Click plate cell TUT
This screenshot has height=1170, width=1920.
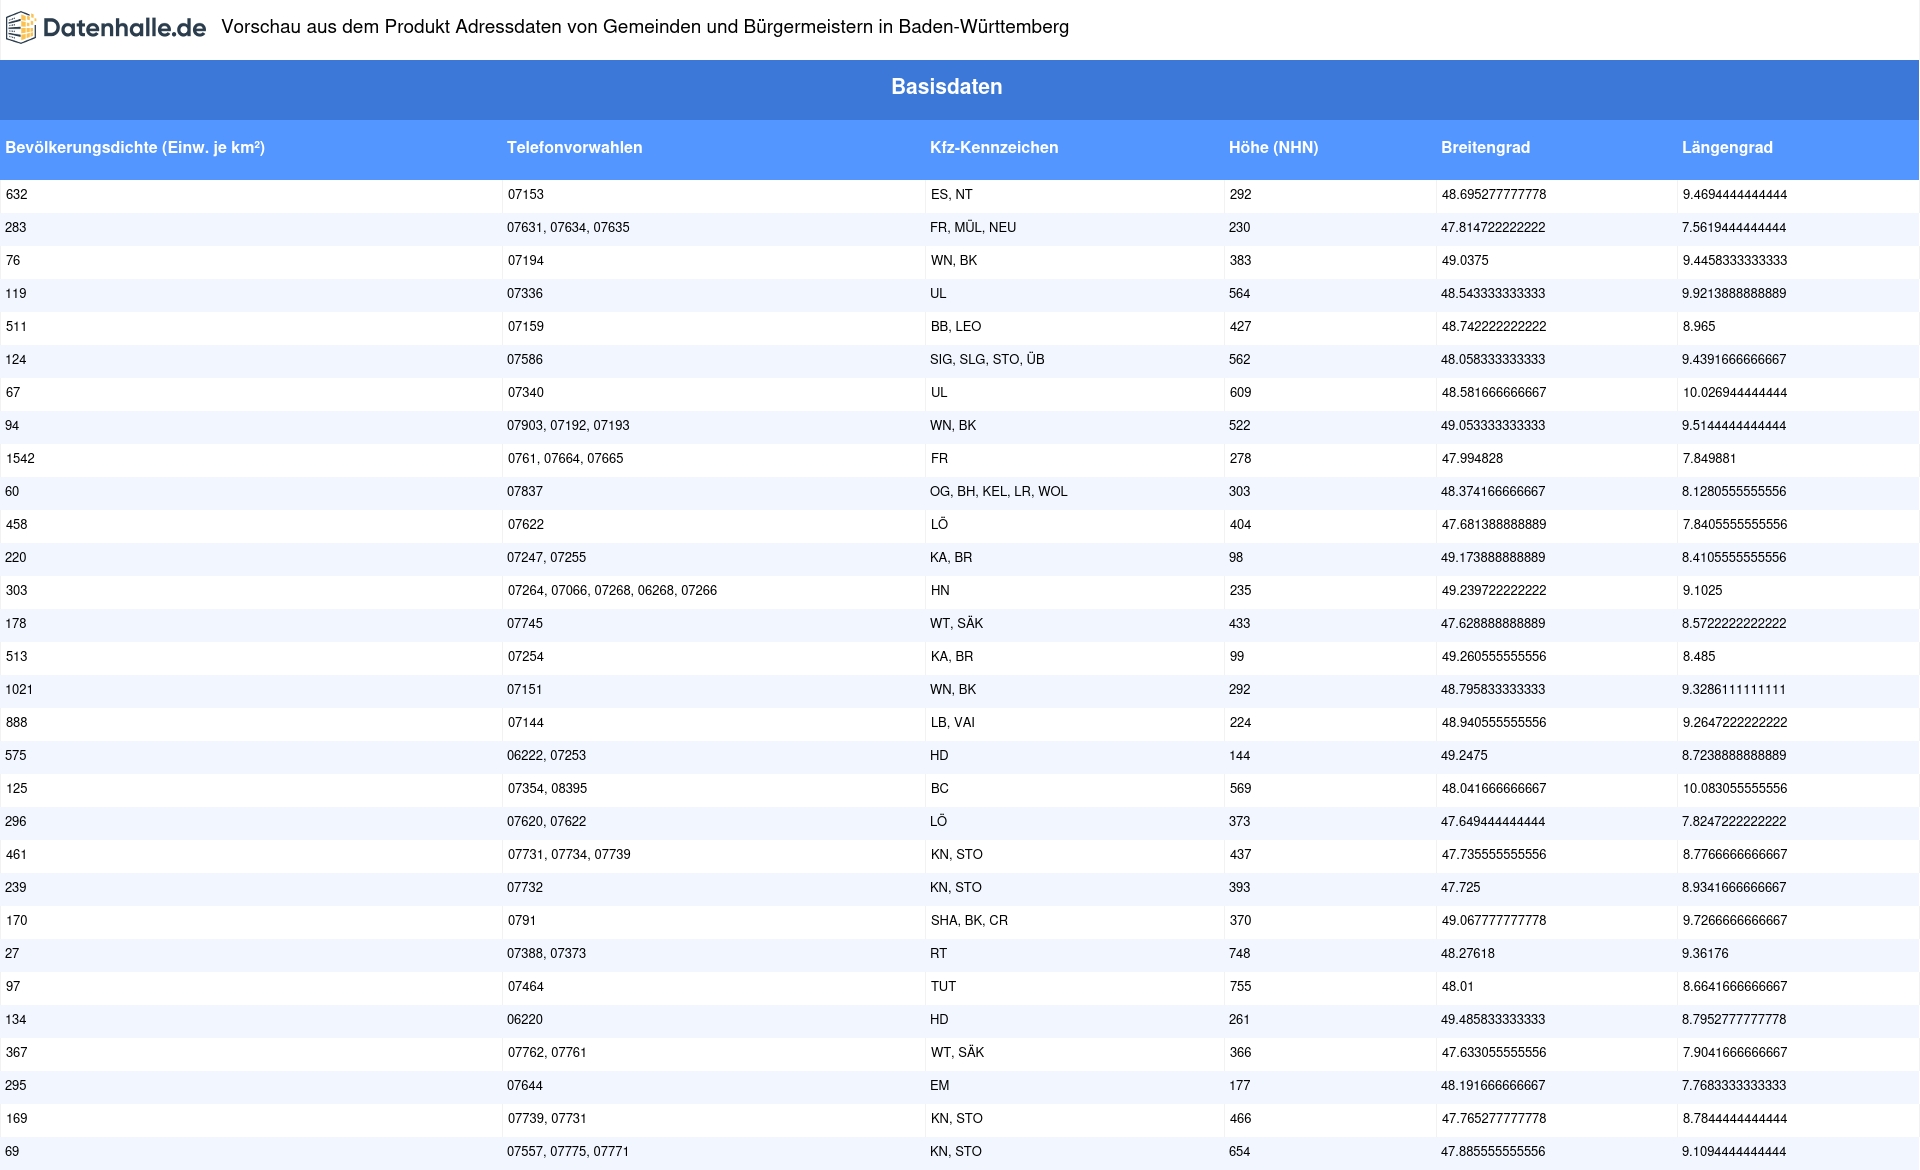(x=943, y=987)
